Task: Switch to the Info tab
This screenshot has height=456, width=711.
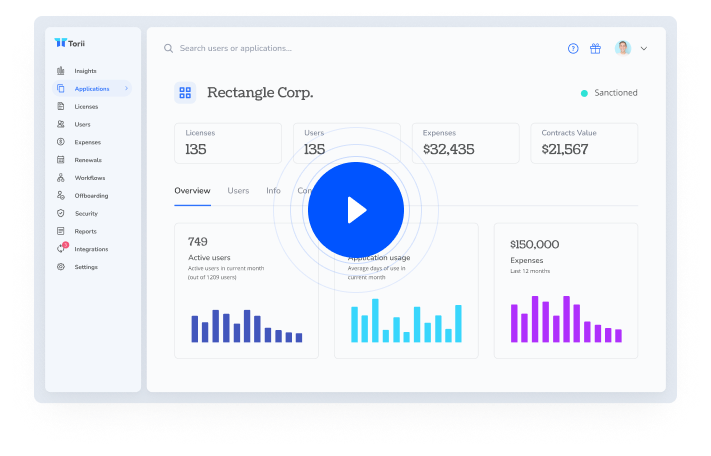Action: coord(273,191)
